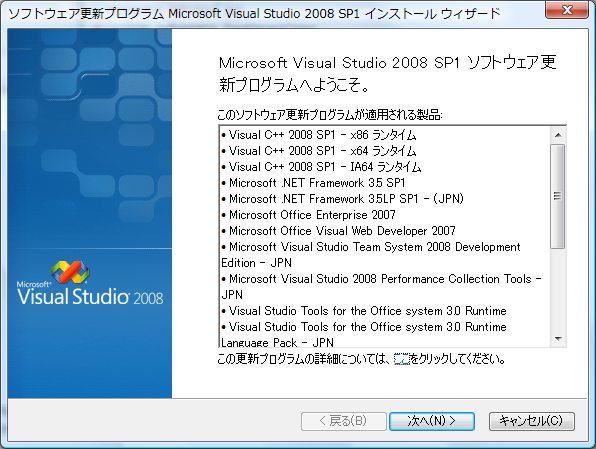Open the update details link before をクリックしてください
This screenshot has width=596, height=449.
point(401,359)
